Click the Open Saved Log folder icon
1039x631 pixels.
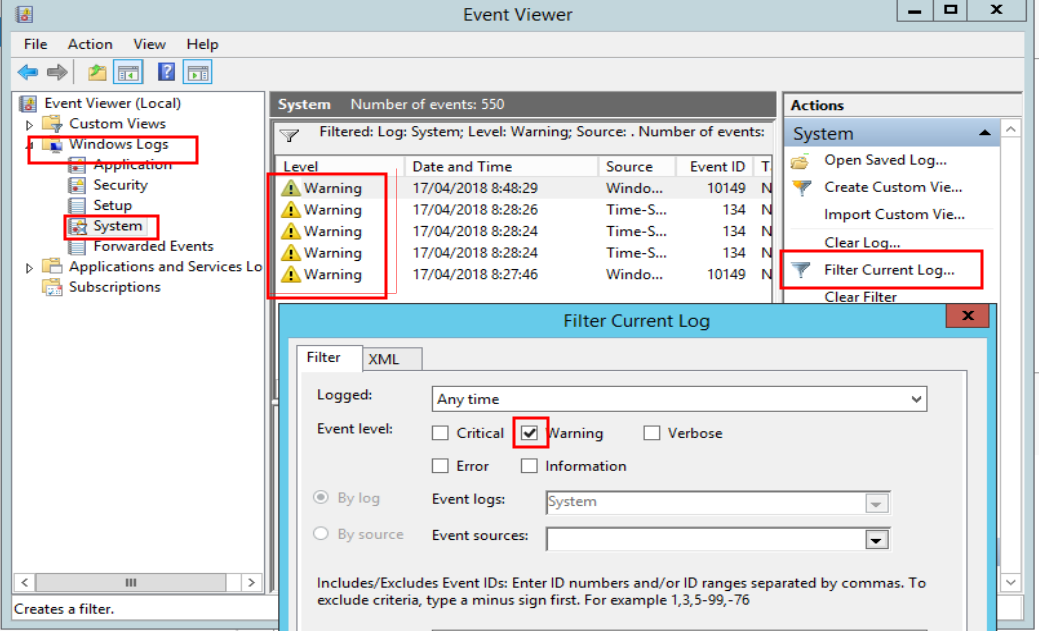(x=800, y=161)
